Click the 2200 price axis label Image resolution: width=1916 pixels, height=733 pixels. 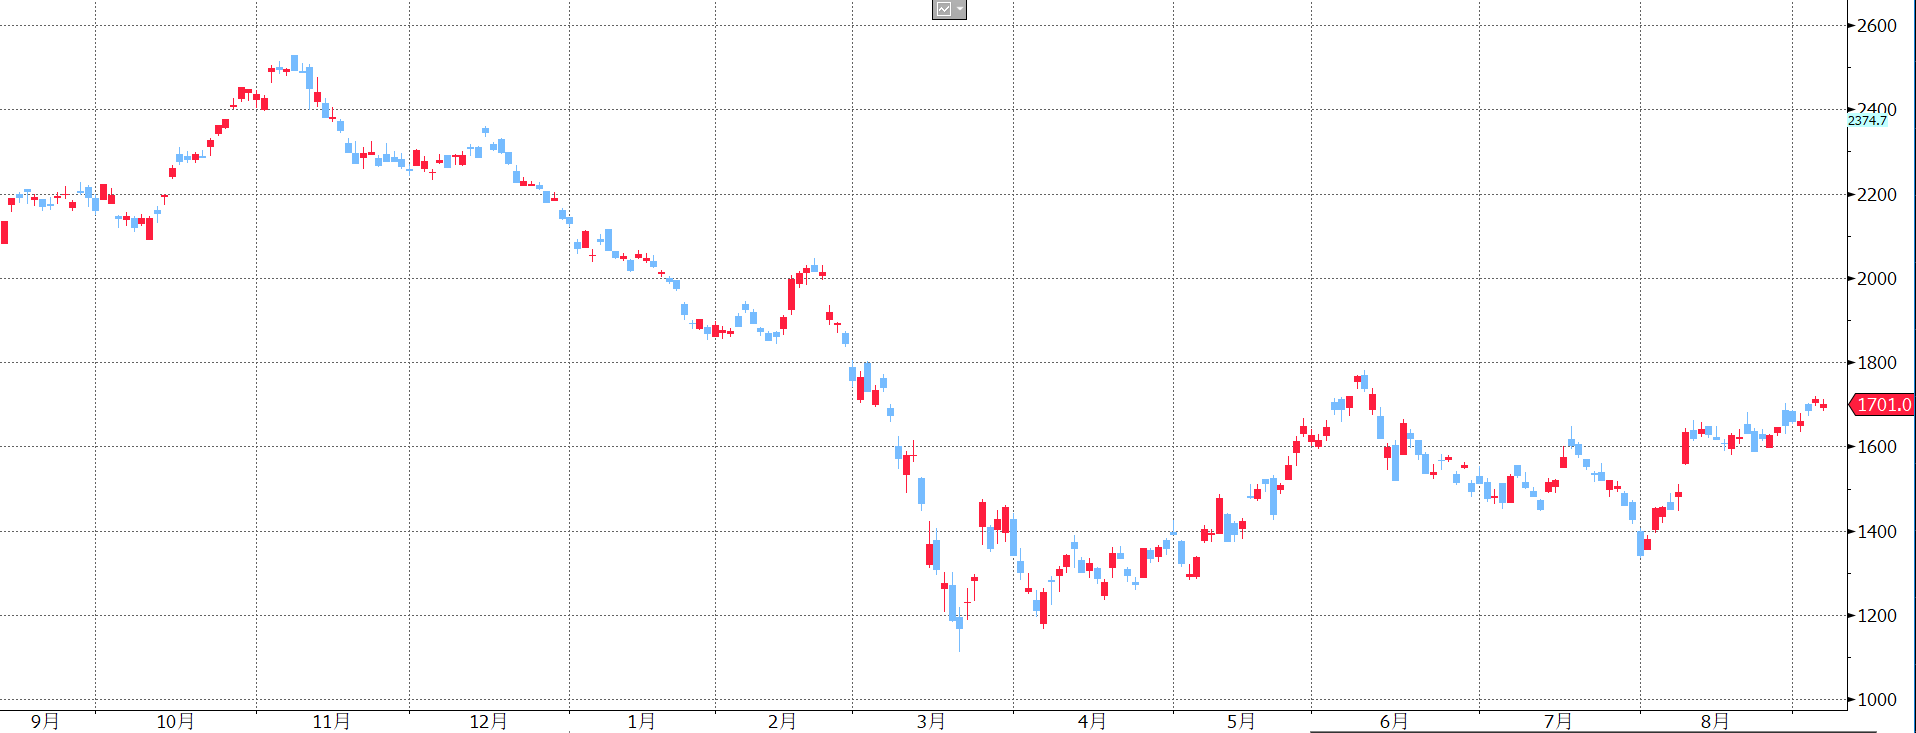coord(1876,195)
